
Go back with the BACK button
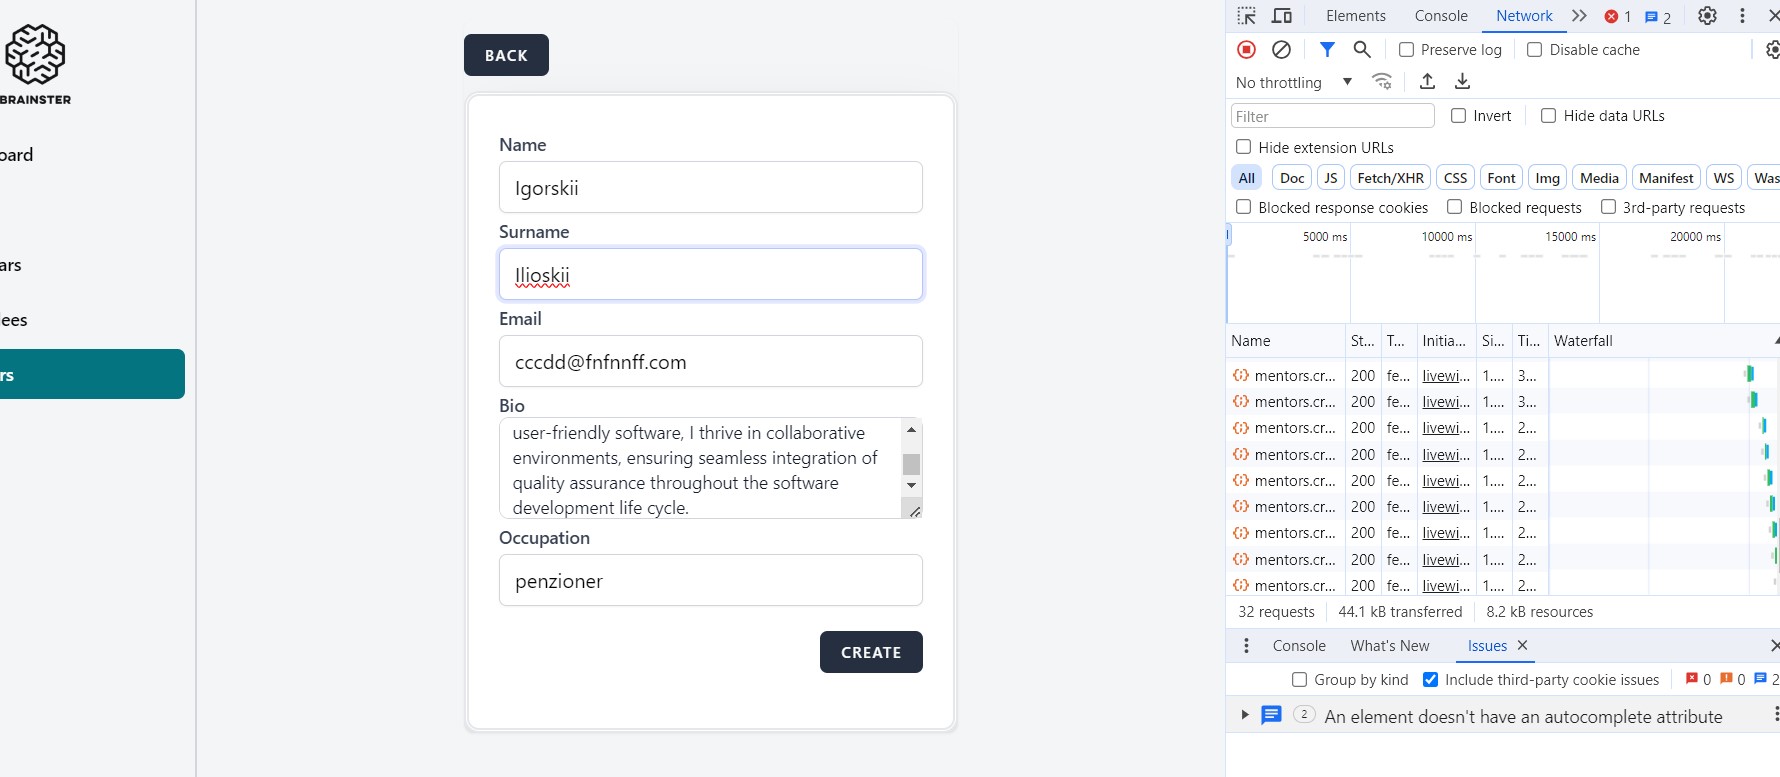tap(506, 55)
